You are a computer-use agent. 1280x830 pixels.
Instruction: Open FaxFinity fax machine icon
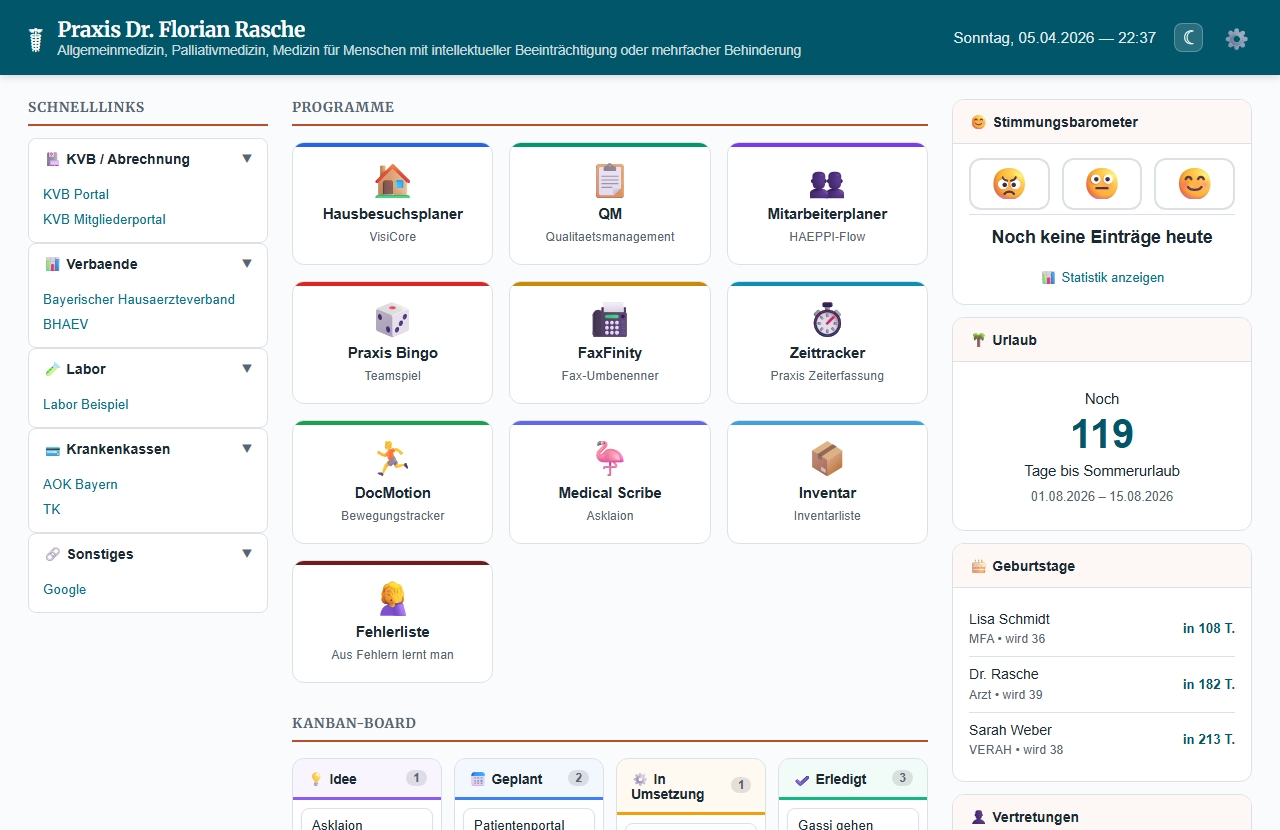pyautogui.click(x=609, y=320)
